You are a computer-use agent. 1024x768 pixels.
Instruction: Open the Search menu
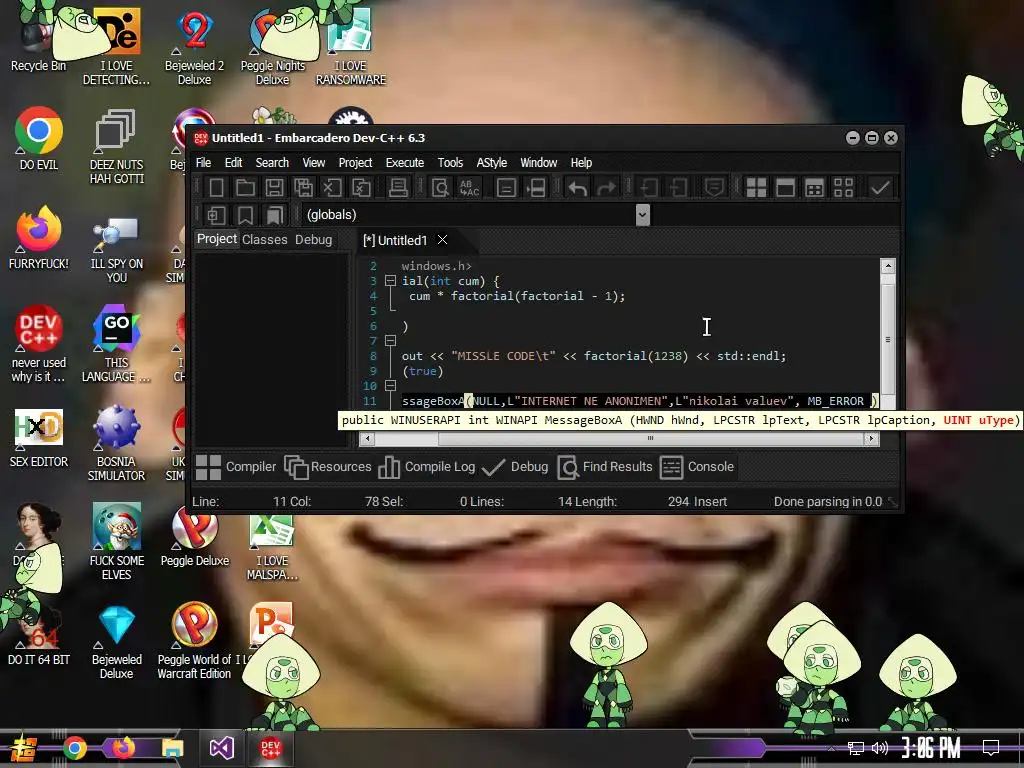pyautogui.click(x=272, y=163)
